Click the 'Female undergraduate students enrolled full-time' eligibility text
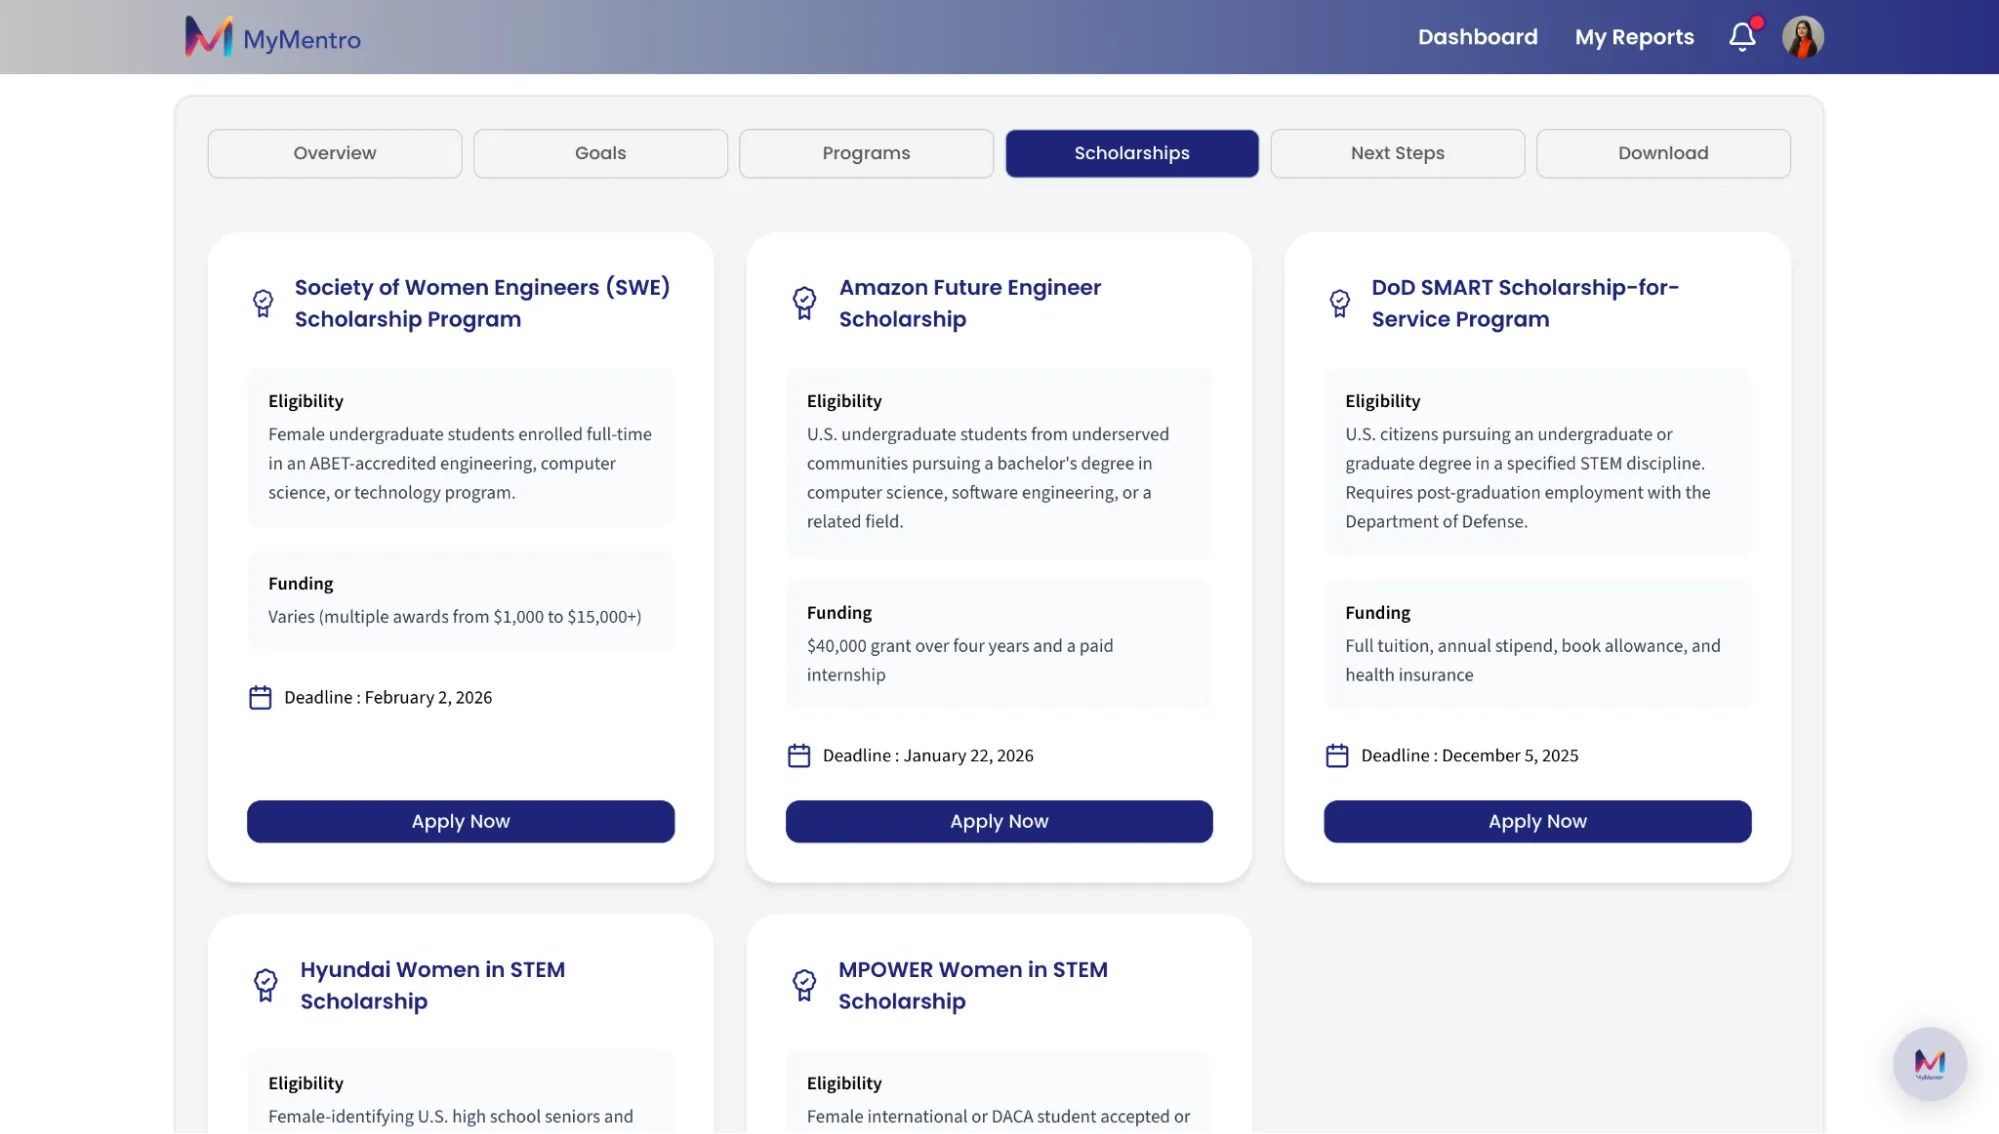Screen dimensions: 1999x1134 tap(460, 463)
